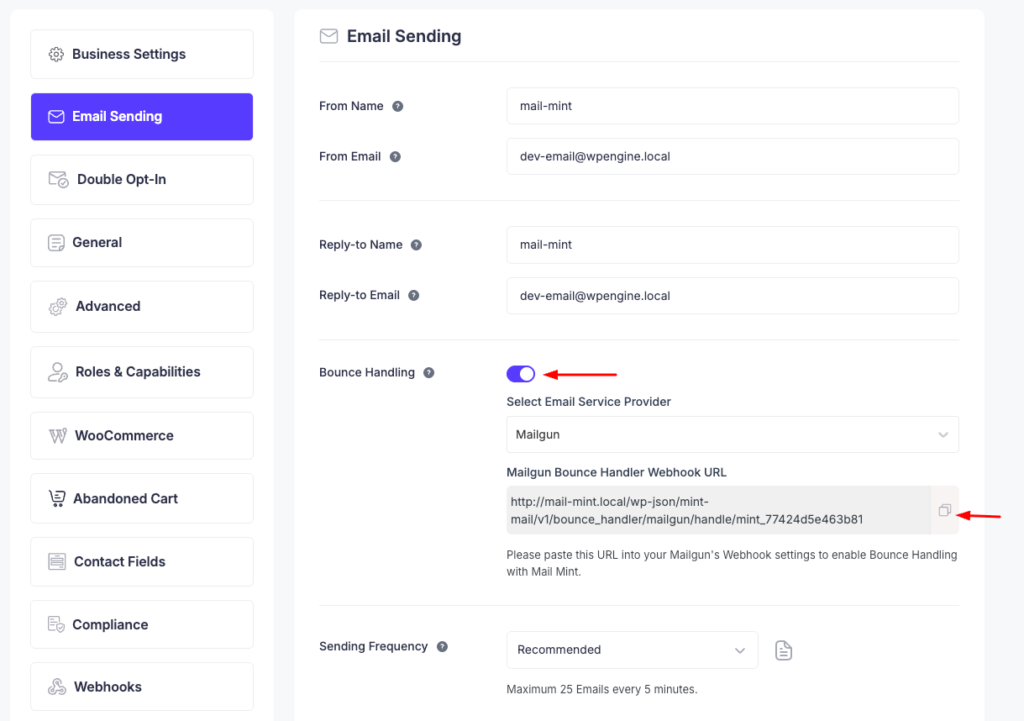Click the envelope icon beside Email Sending header

[x=328, y=35]
